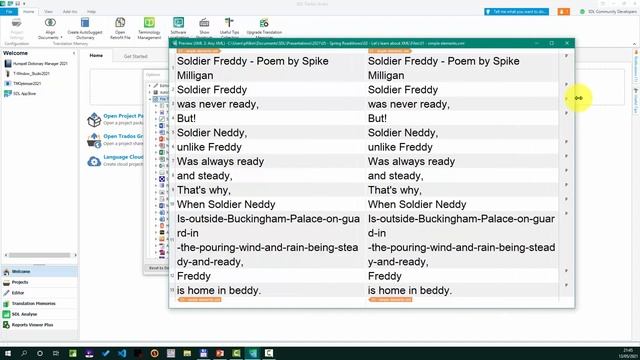Open PowerPoint from the taskbar
Viewport: 640px width, 360px height.
[220, 353]
